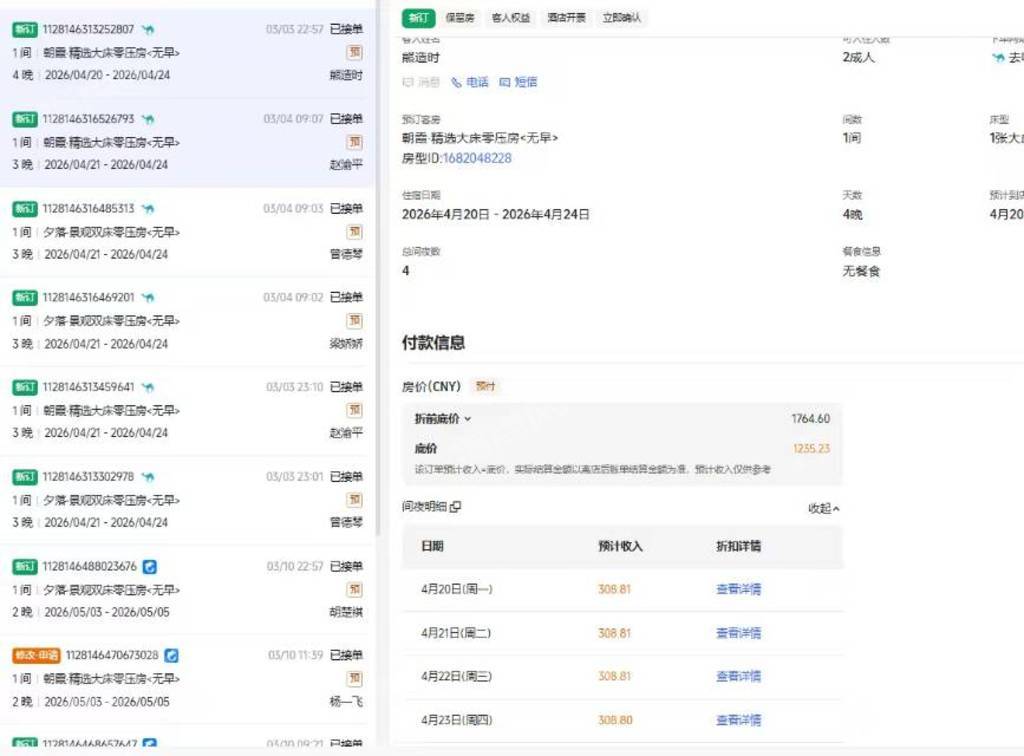Open the 客人权益 tab
Image resolution: width=1024 pixels, height=756 pixels.
(512, 18)
